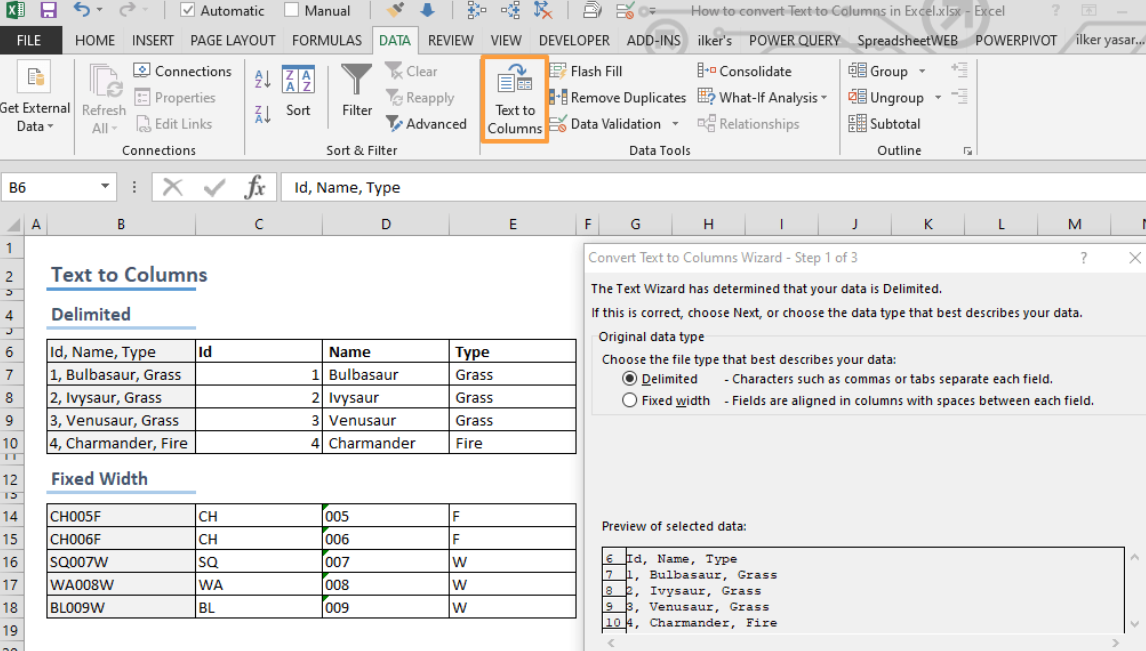1146x651 pixels.
Task: Open the Outline dialog launcher
Action: [968, 151]
